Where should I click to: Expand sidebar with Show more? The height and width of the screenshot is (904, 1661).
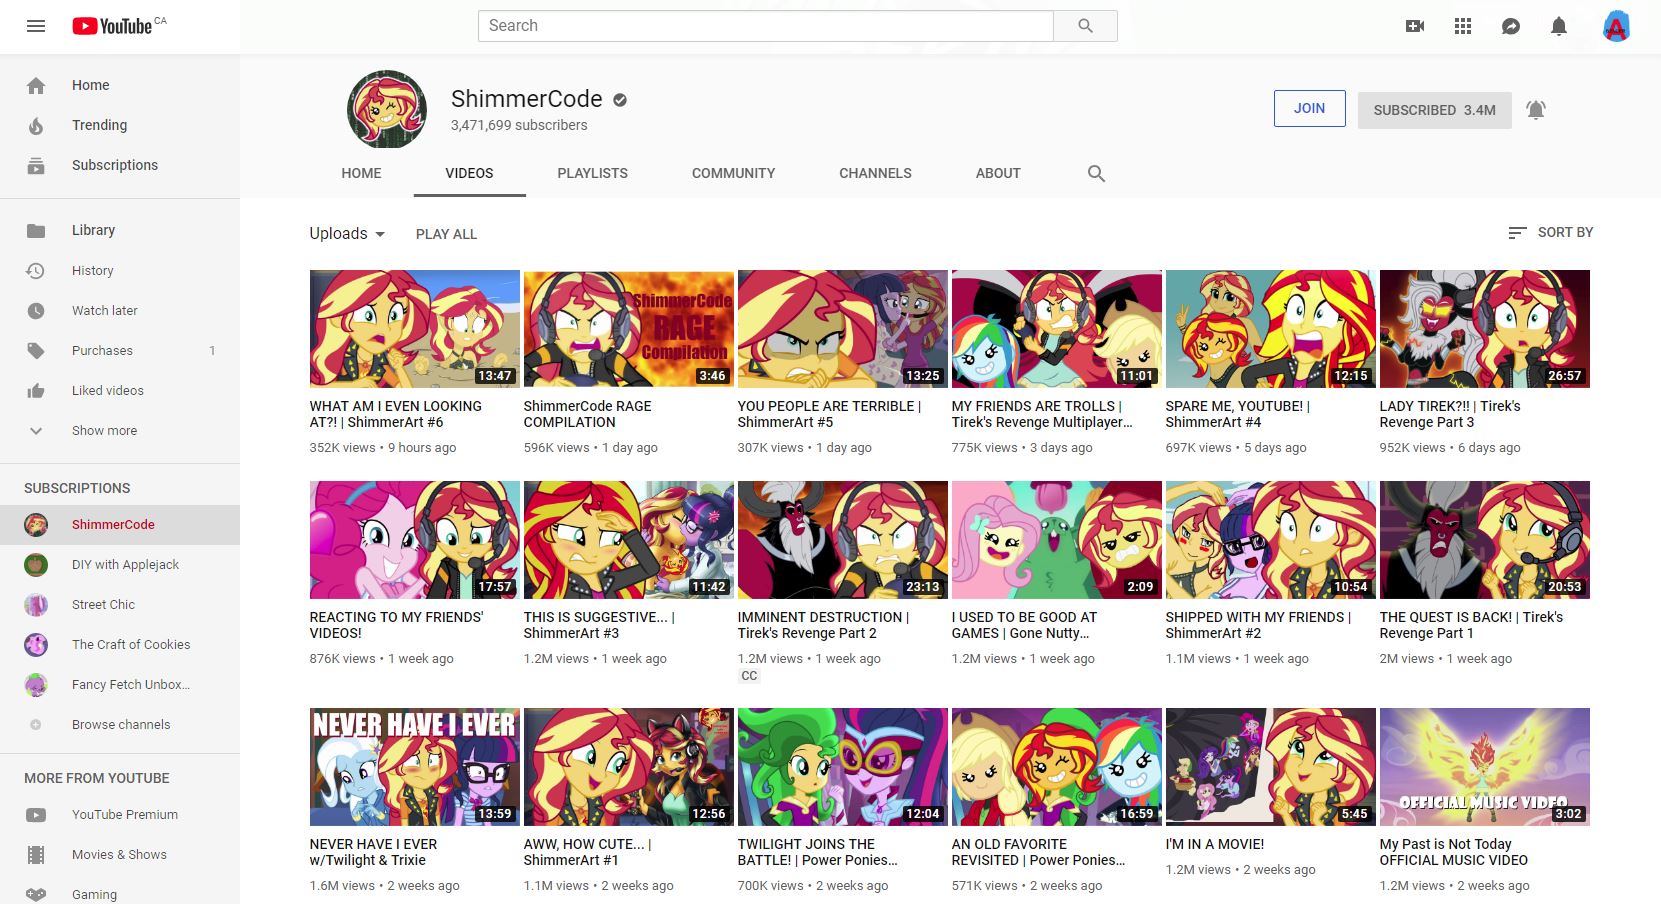[x=120, y=431]
